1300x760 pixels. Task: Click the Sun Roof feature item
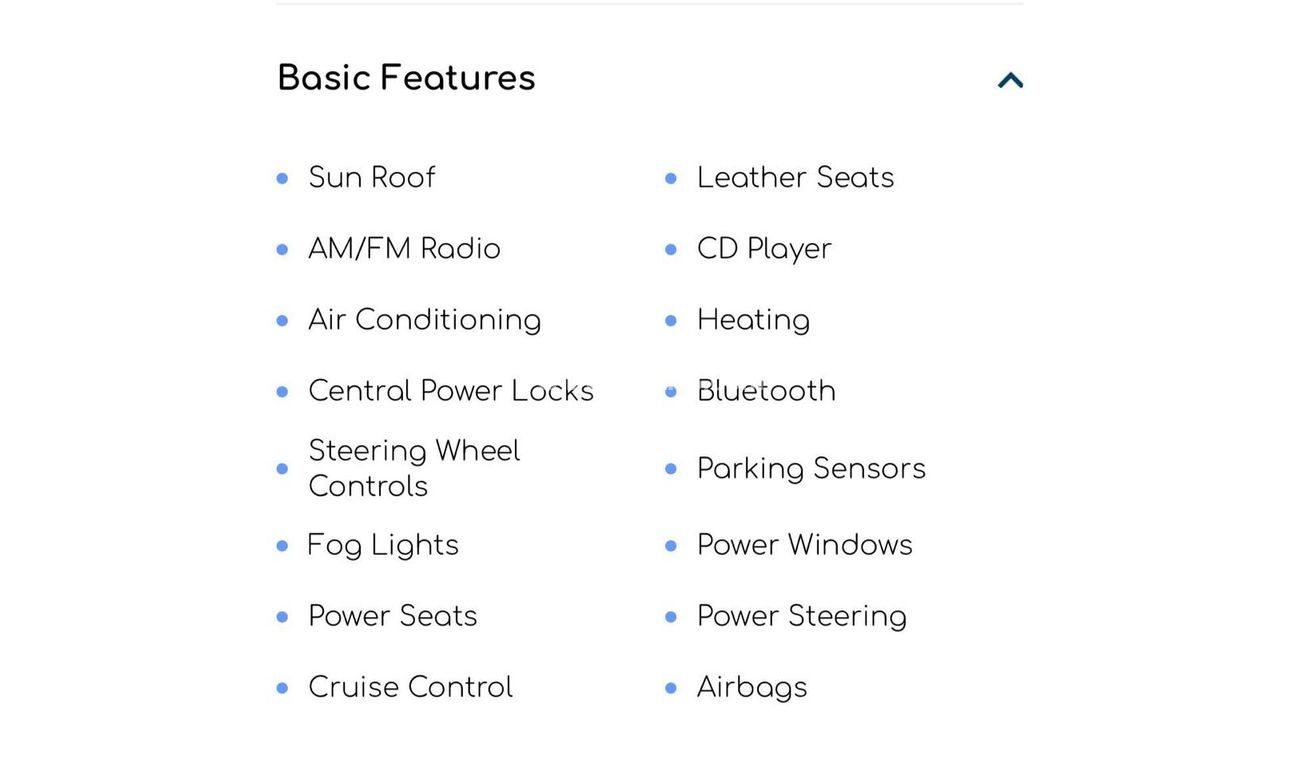371,178
